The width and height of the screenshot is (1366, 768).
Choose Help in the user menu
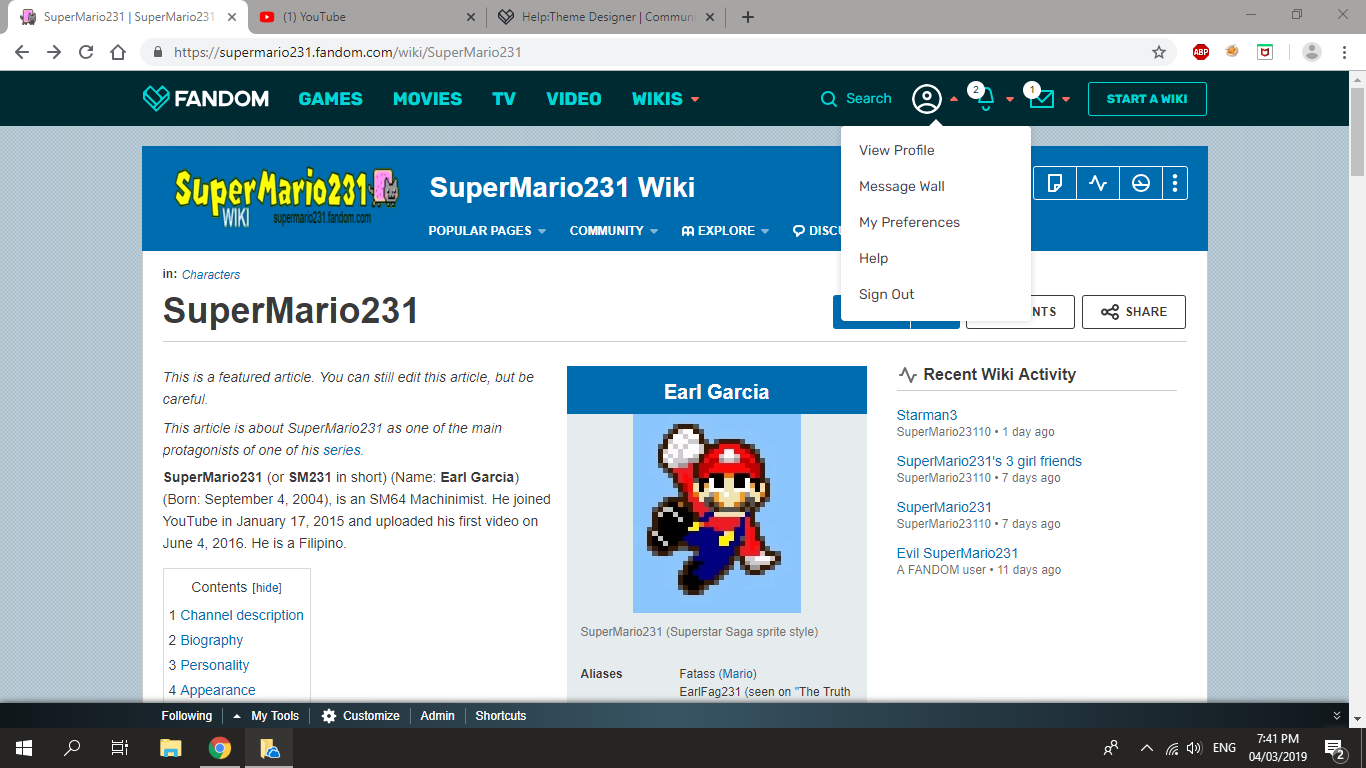coord(873,258)
